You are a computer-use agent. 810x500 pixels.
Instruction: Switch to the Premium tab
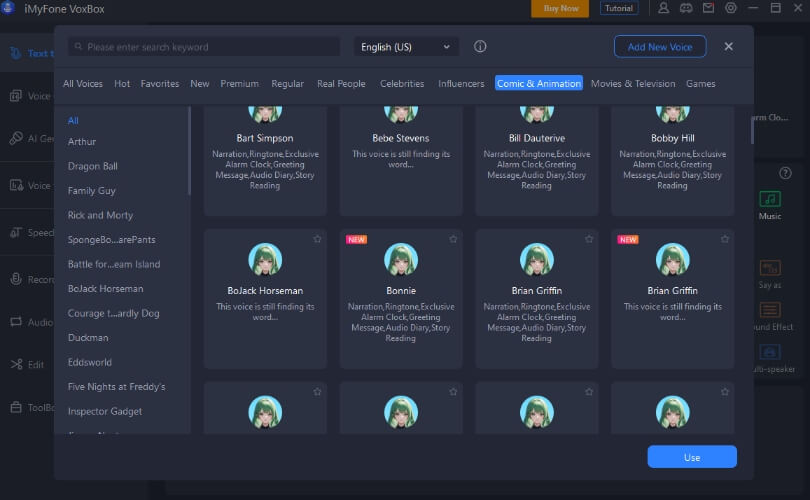pos(239,84)
